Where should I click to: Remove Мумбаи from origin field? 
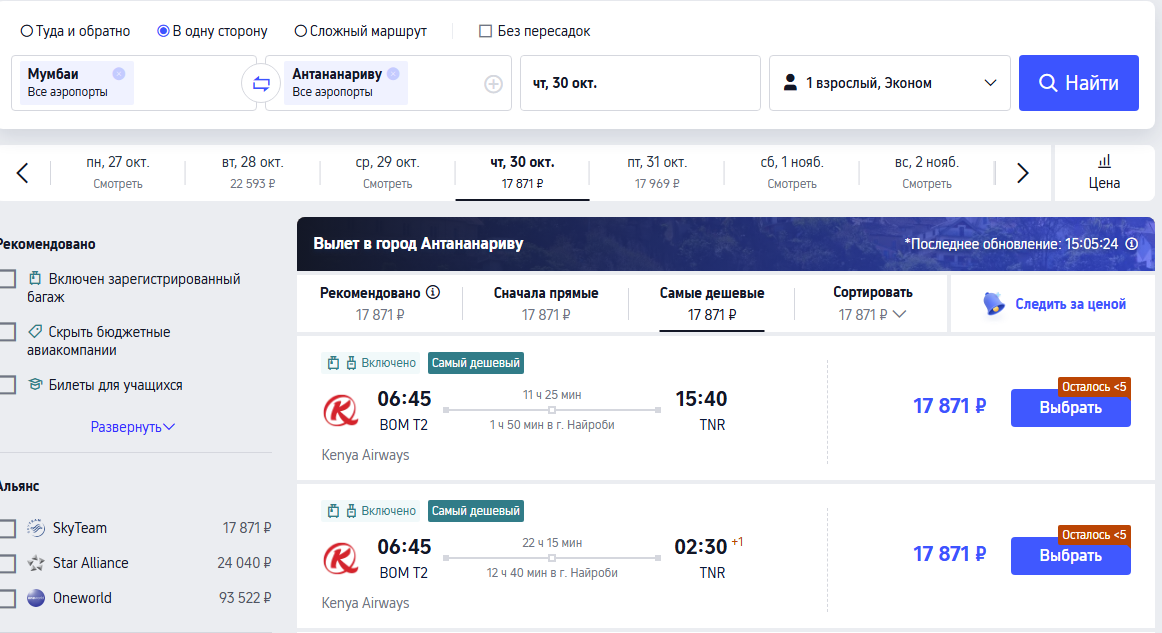pyautogui.click(x=119, y=73)
